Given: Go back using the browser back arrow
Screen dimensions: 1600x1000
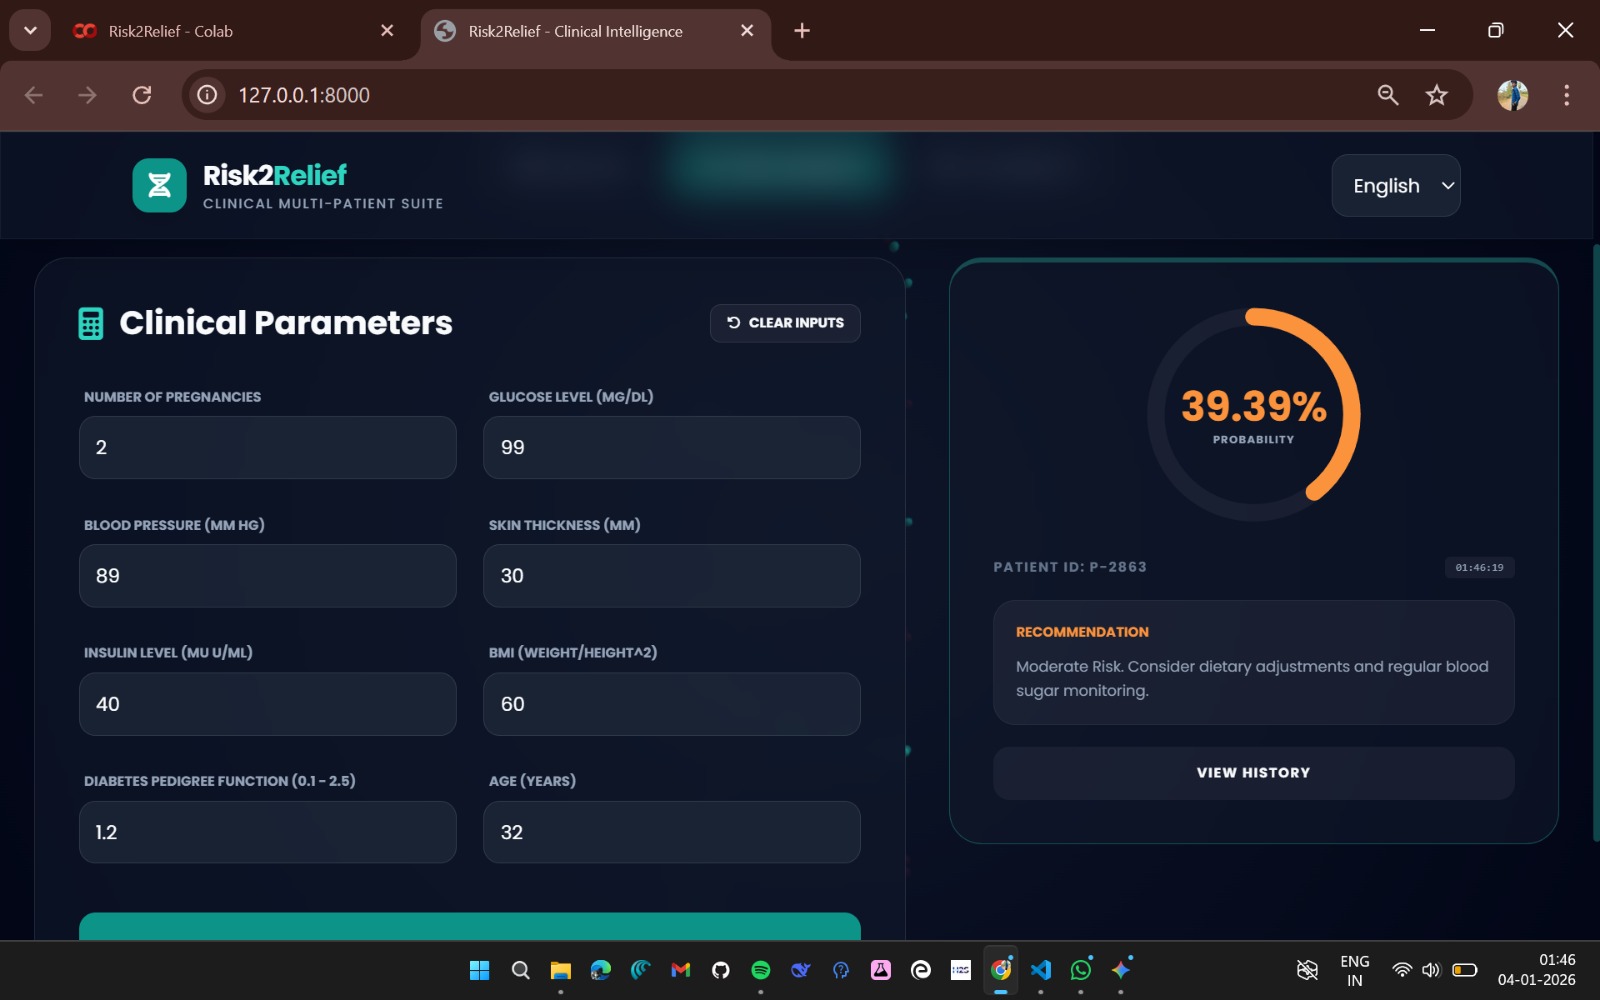Looking at the screenshot, I should point(34,95).
